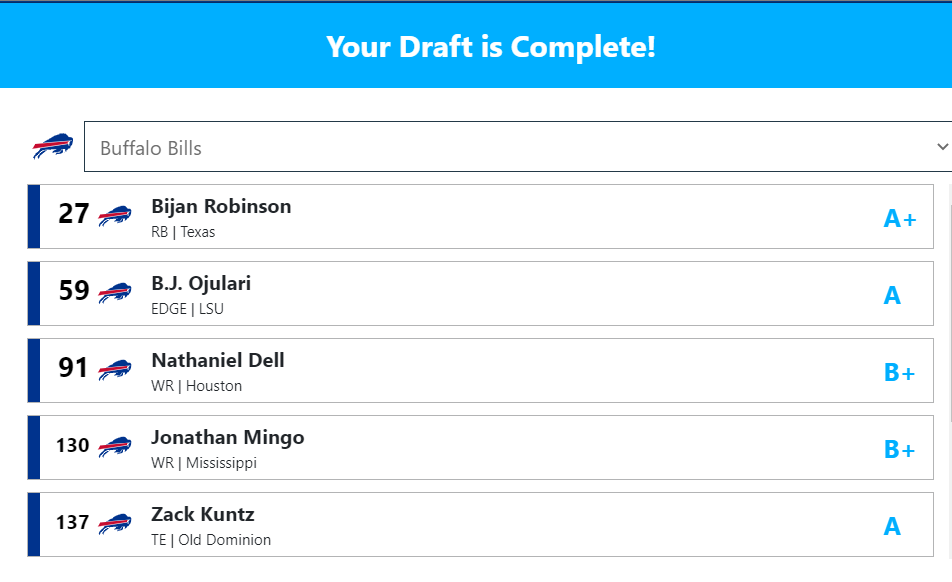Click the B+ grade for Jonathan Mingo
This screenshot has width=952, height=582.
899,450
